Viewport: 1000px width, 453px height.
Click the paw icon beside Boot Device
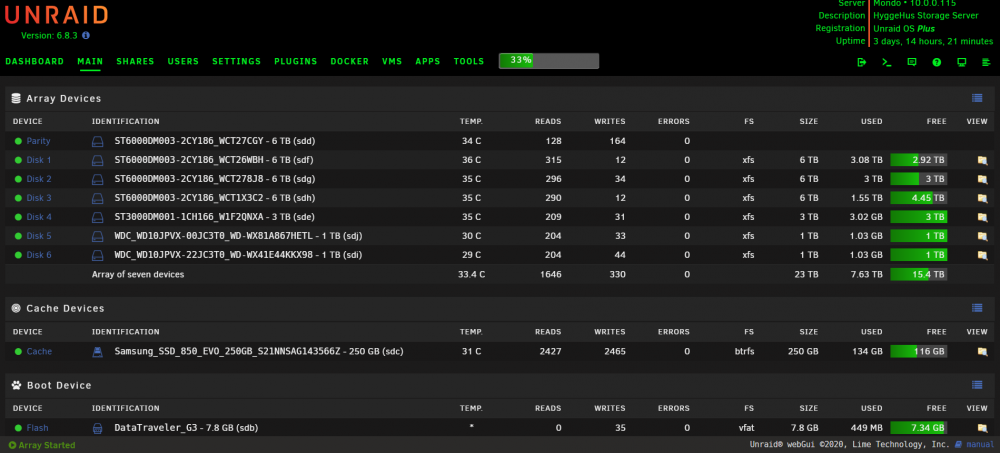click(16, 385)
